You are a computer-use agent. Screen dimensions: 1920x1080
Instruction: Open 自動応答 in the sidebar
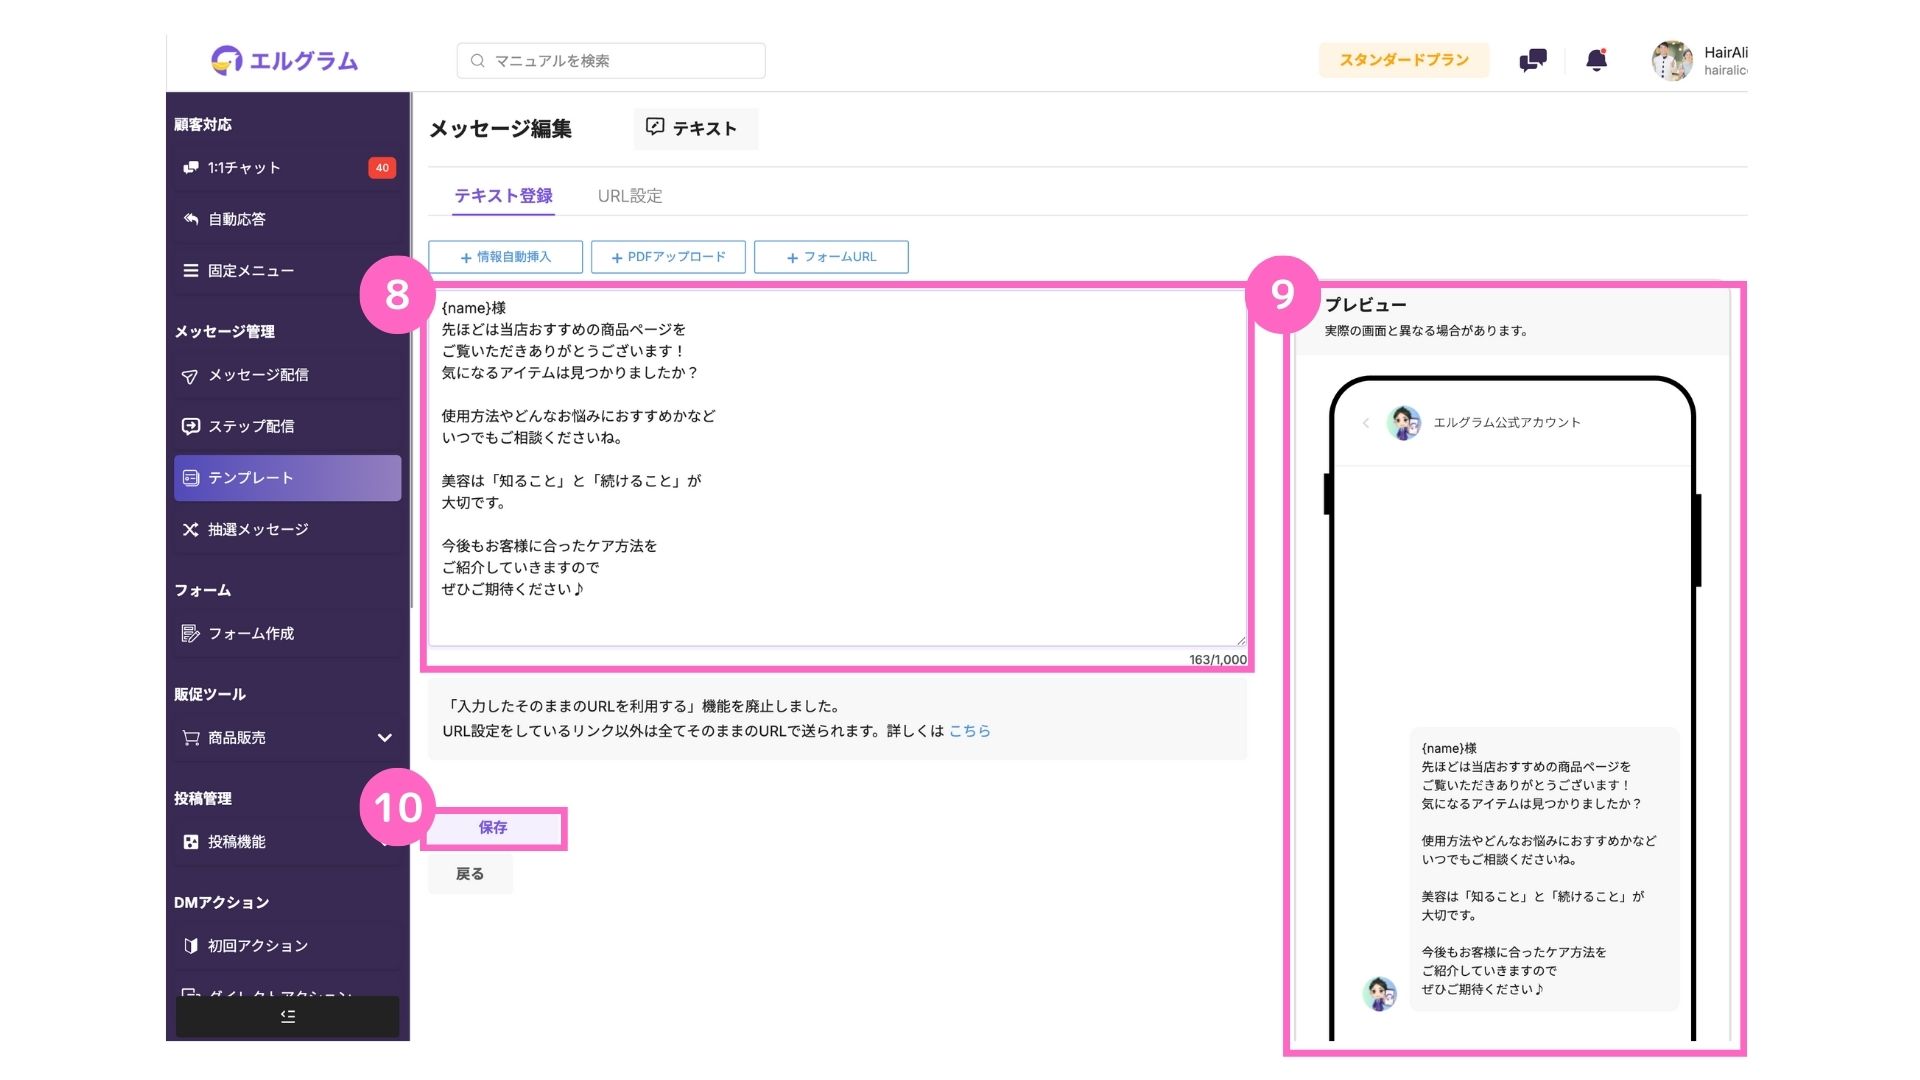pyautogui.click(x=288, y=219)
